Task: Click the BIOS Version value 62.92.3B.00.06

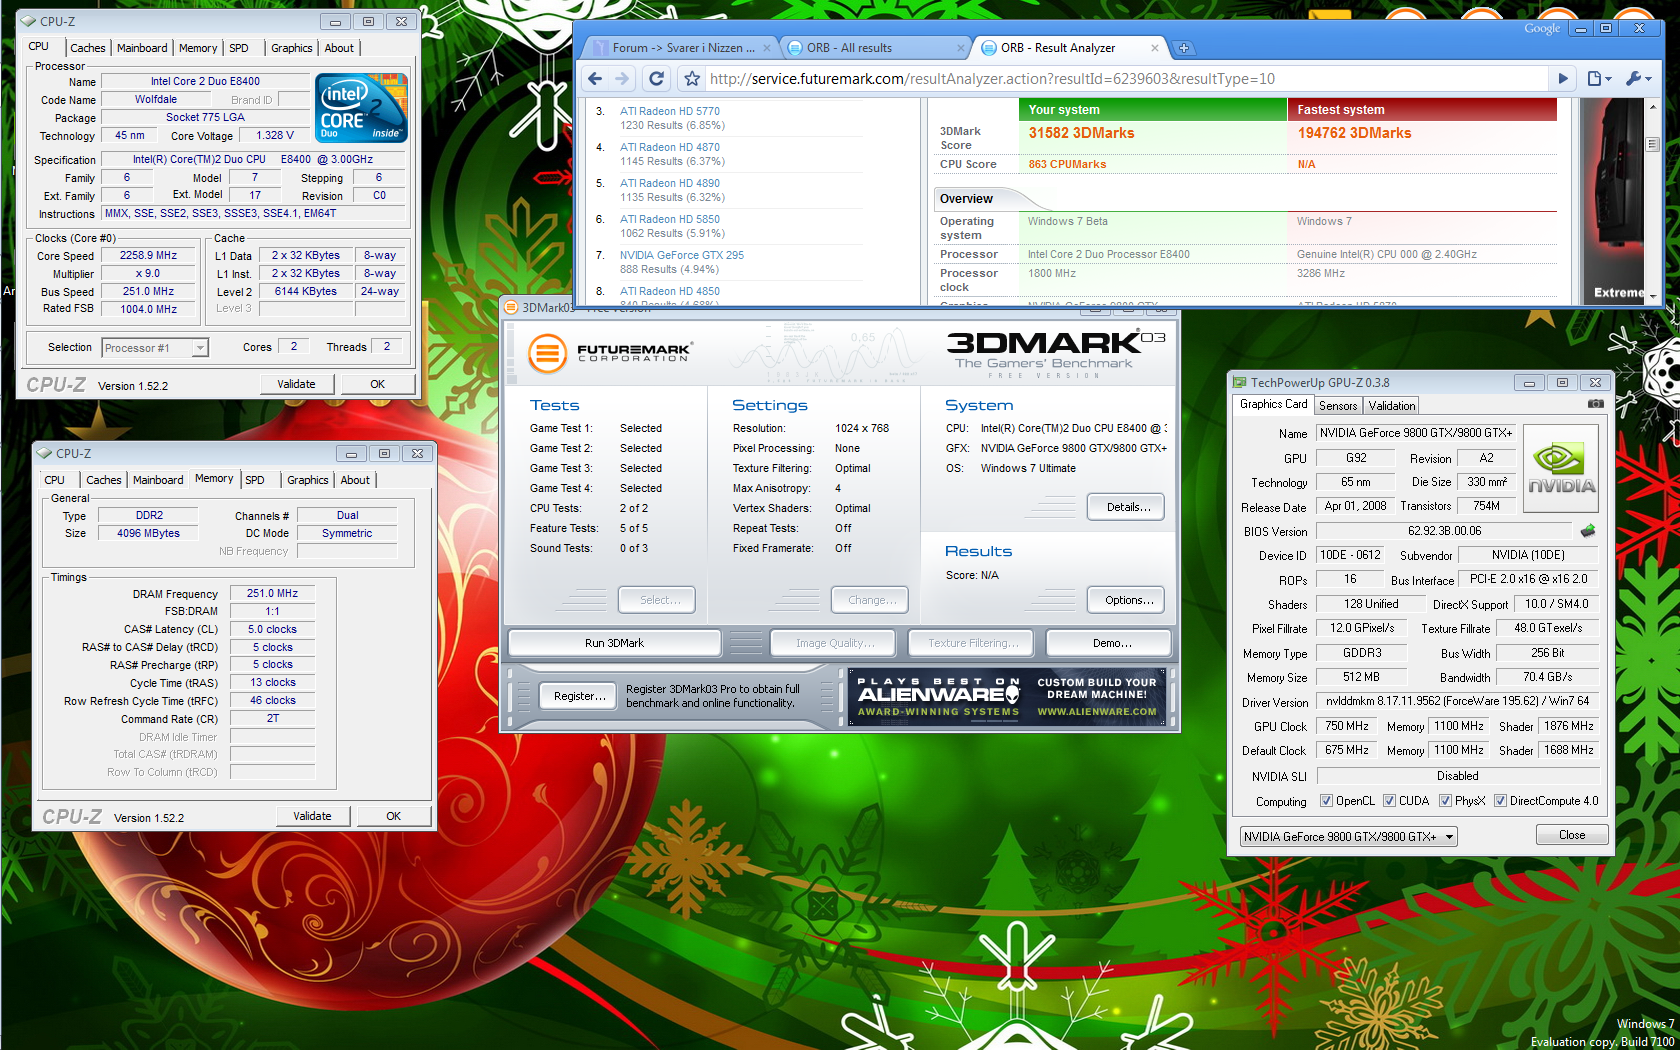Action: [1444, 531]
